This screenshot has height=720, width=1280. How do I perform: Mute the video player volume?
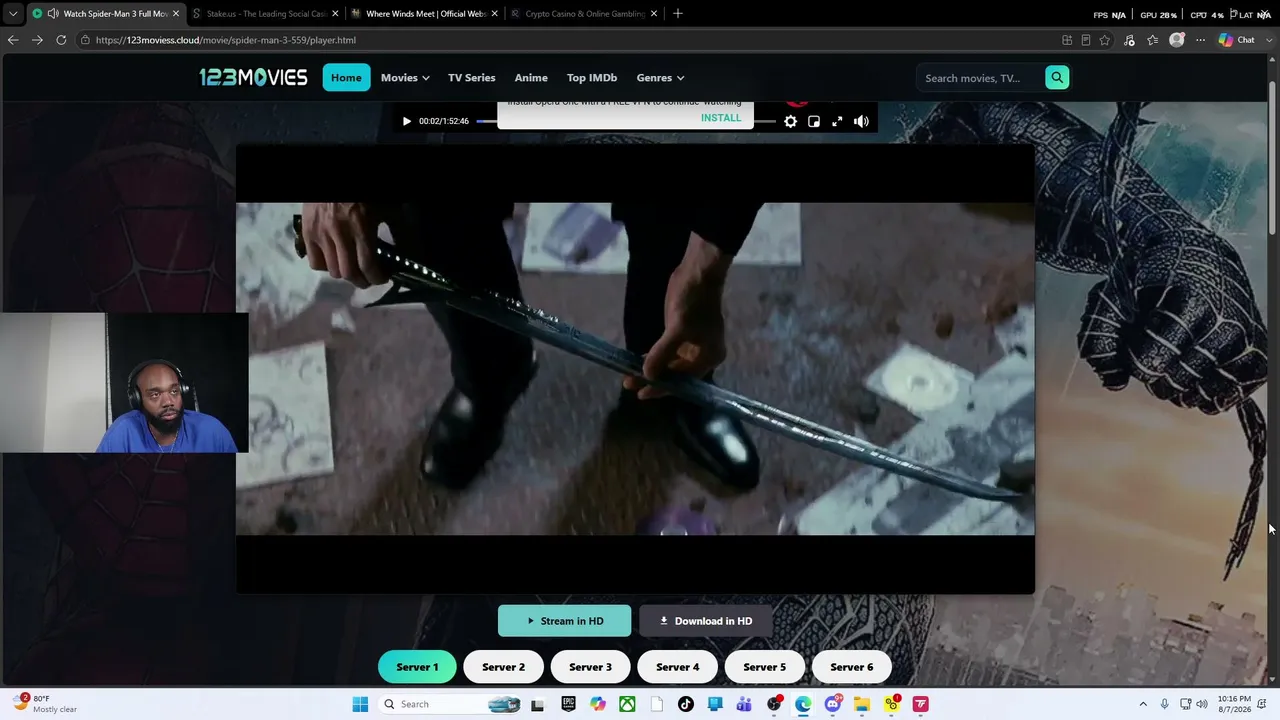tap(861, 121)
